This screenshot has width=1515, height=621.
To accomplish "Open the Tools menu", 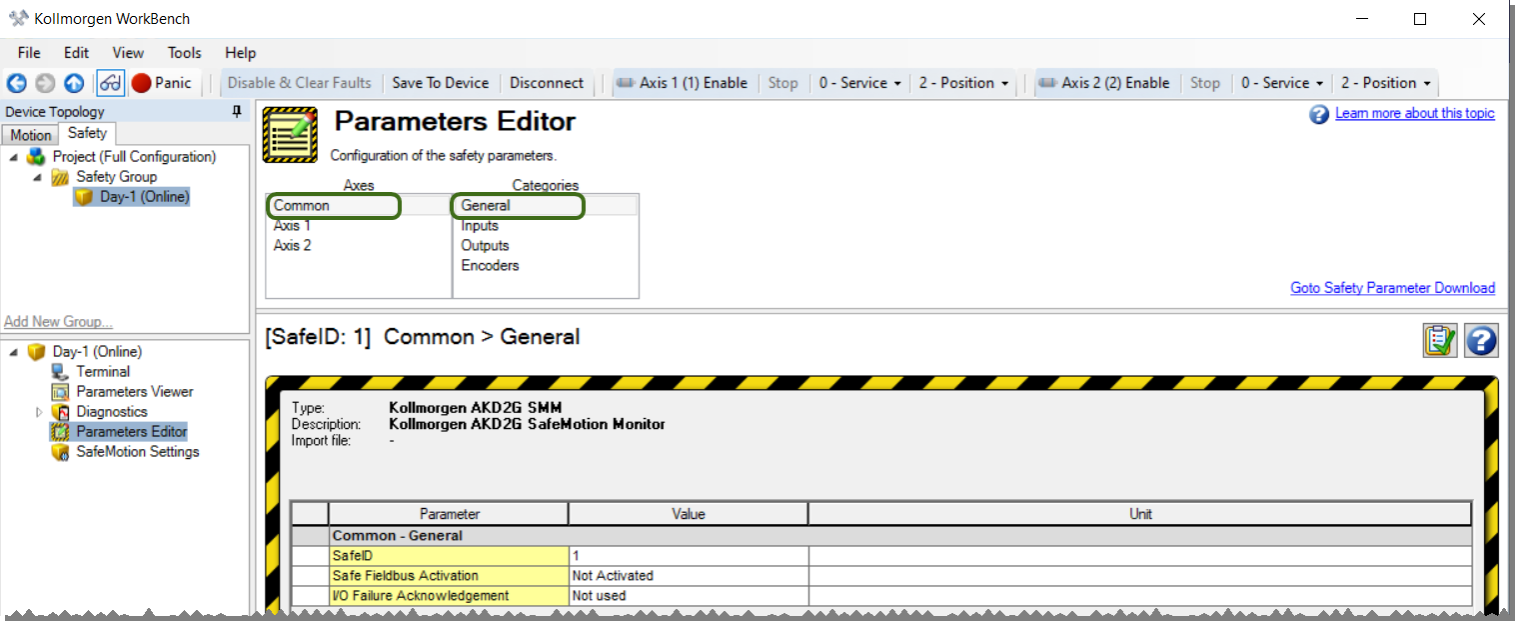I will coord(184,53).
